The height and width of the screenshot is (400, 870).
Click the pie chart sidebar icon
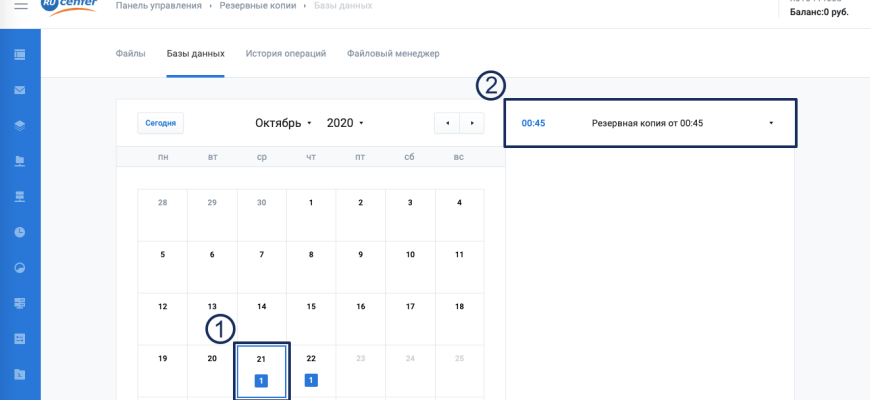click(x=20, y=268)
